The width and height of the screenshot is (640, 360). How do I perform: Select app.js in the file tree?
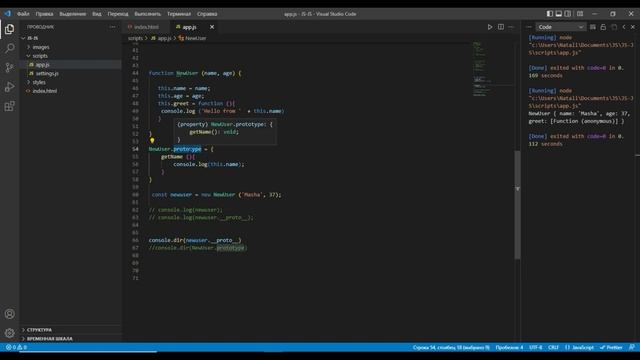coord(71,64)
